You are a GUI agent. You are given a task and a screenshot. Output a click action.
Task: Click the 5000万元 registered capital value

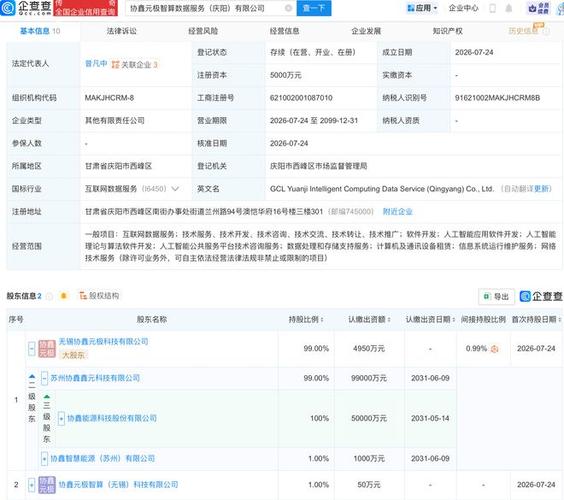pos(286,75)
